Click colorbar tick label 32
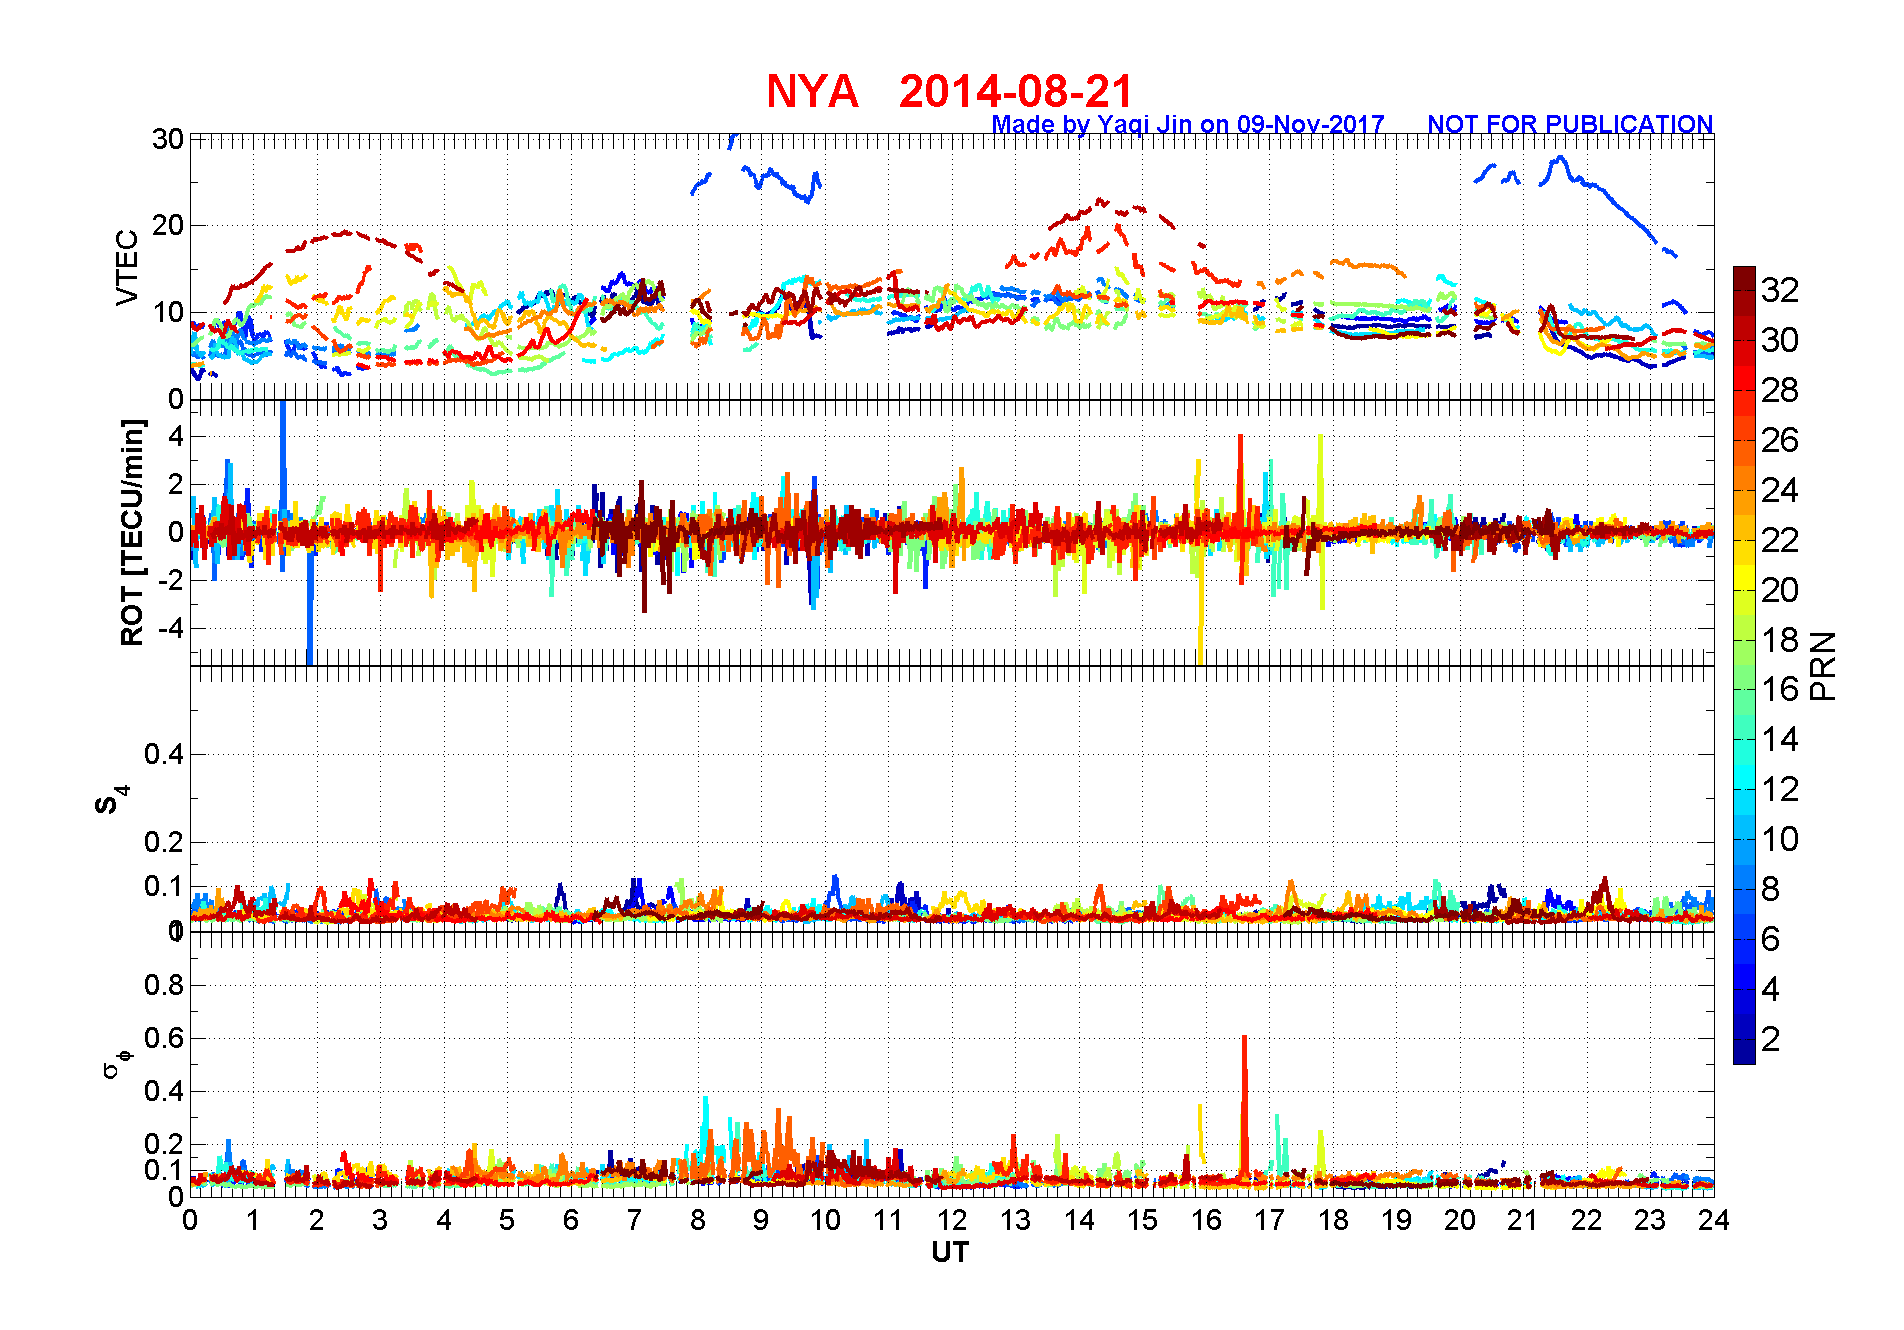 1780,290
